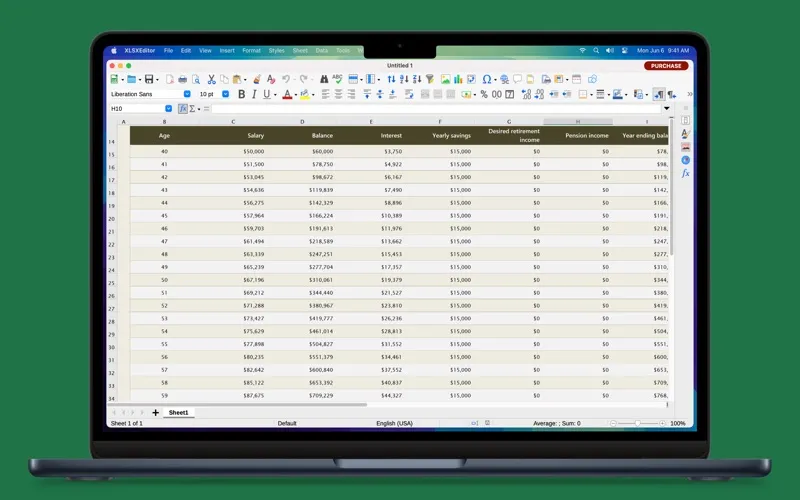Open the Format menu

[x=251, y=51]
